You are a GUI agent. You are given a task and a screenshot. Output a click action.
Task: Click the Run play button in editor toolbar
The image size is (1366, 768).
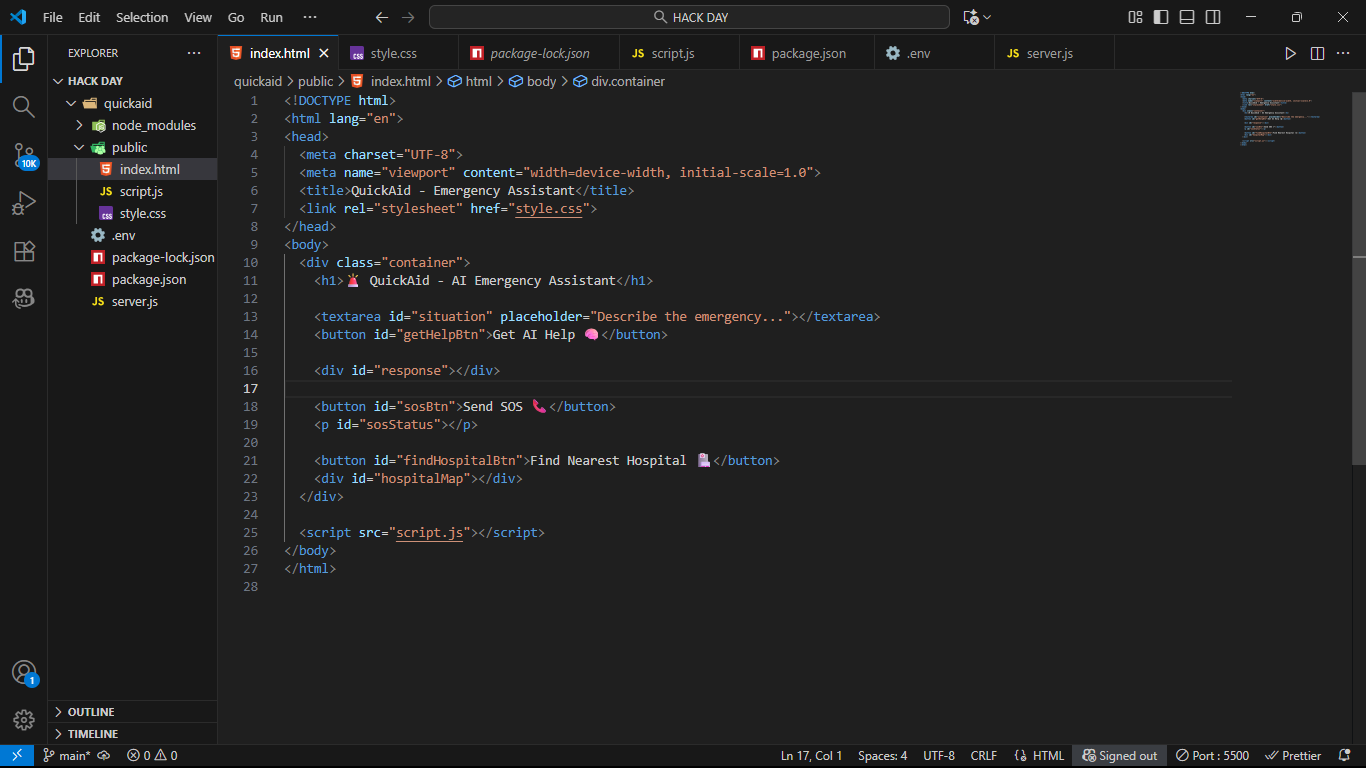click(x=1290, y=53)
